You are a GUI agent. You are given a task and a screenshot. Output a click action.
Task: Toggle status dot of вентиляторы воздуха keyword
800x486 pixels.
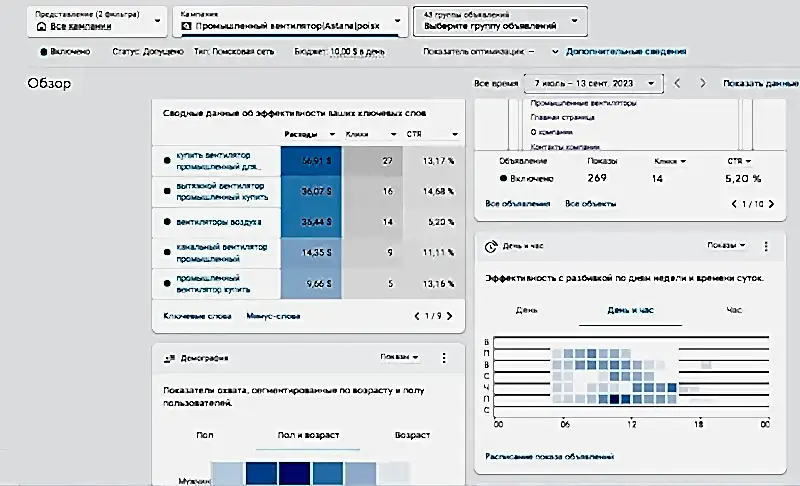click(x=167, y=222)
